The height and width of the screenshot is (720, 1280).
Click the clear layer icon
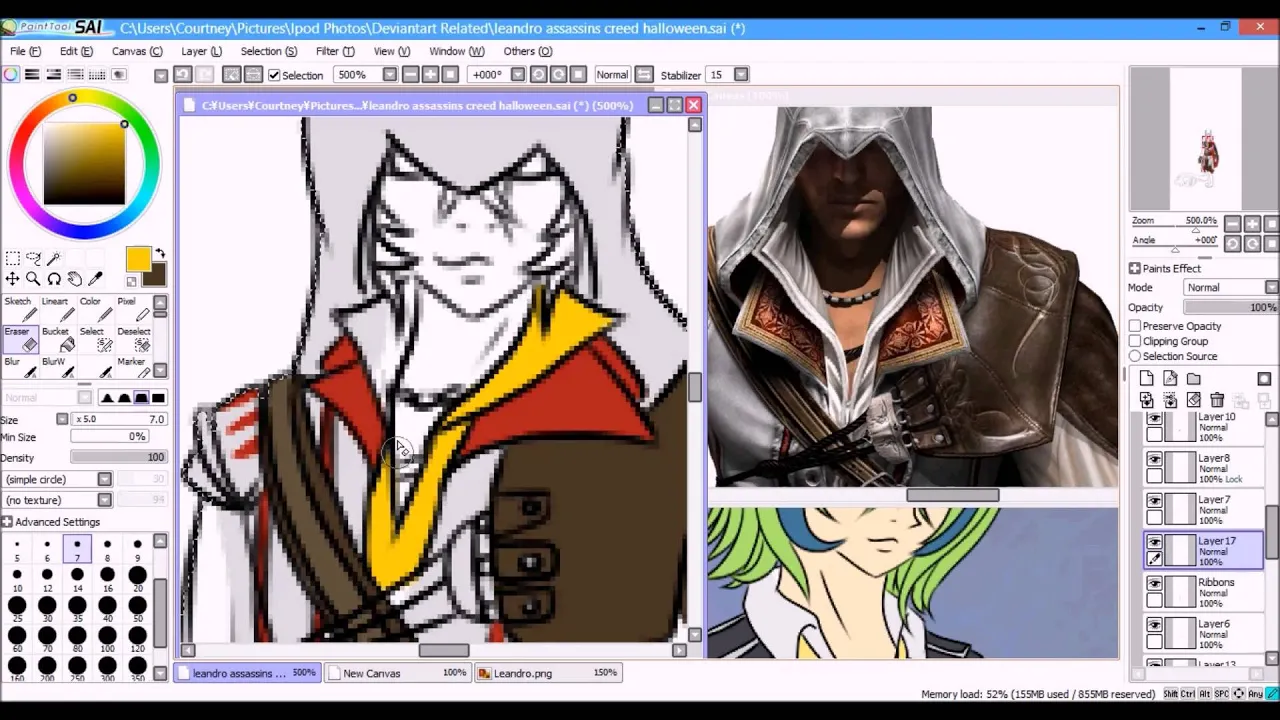pyautogui.click(x=1193, y=400)
